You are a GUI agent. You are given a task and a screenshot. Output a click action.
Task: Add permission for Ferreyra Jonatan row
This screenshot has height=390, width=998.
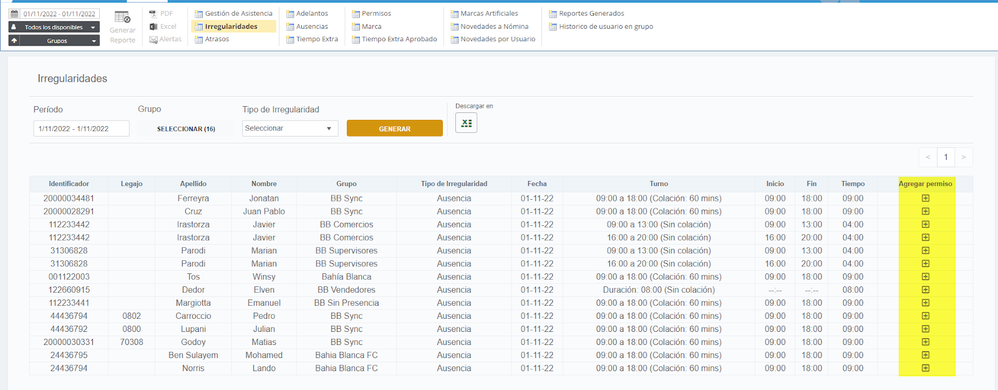coord(925,198)
